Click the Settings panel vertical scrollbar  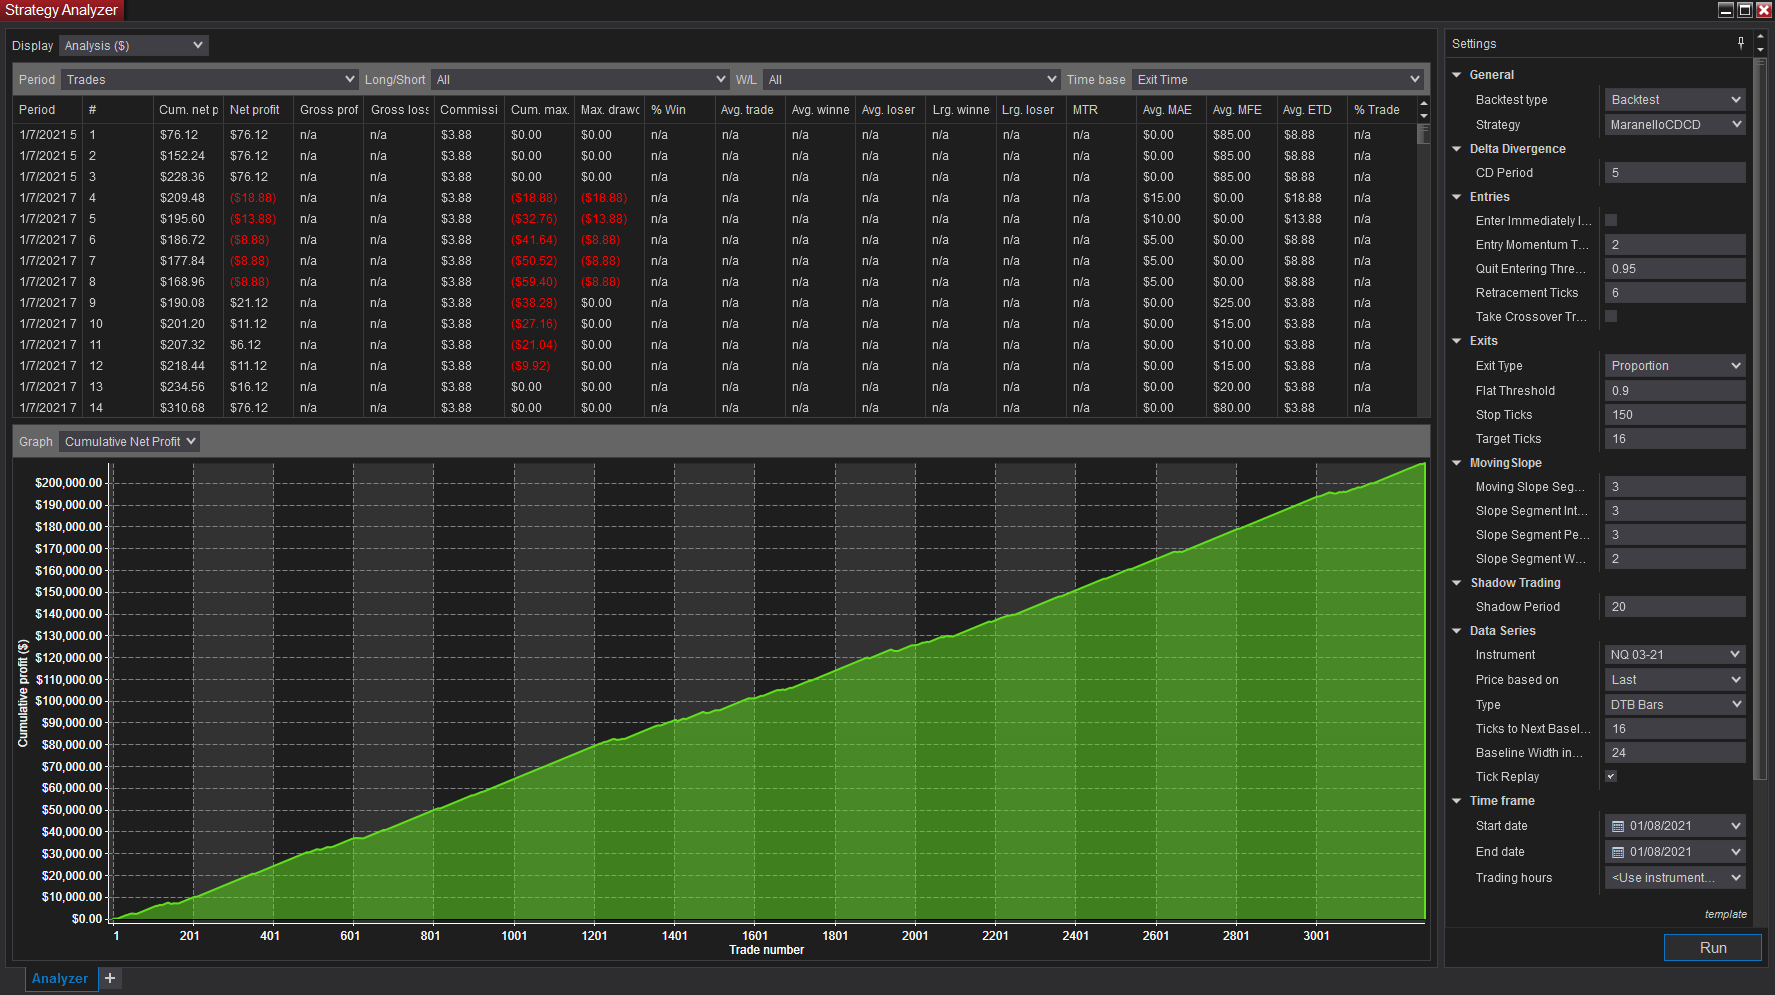(1761, 418)
